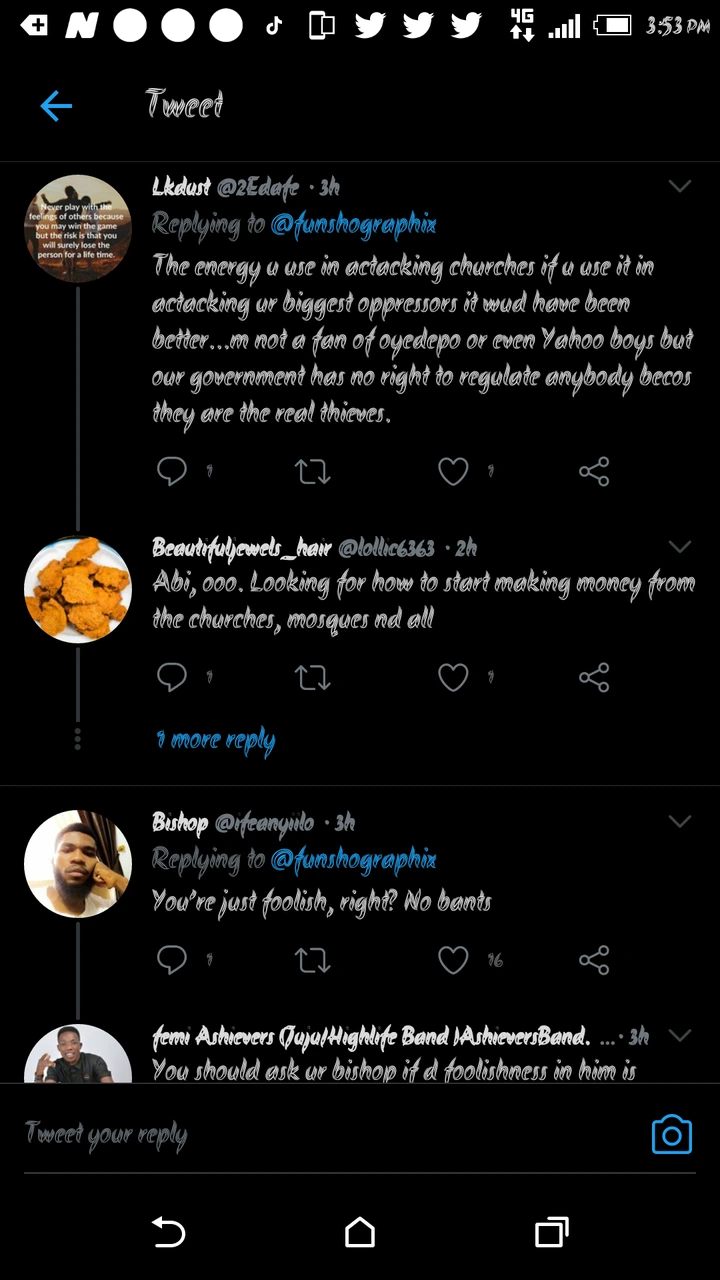Like Beautifuljewels_hair's reply with the heart
The width and height of the screenshot is (720, 1280).
point(453,678)
